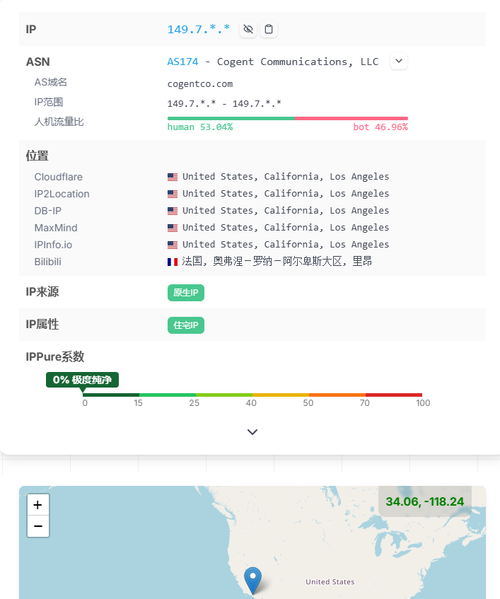
Task: Click the US flag beside Cloudflare location
Action: (172, 177)
